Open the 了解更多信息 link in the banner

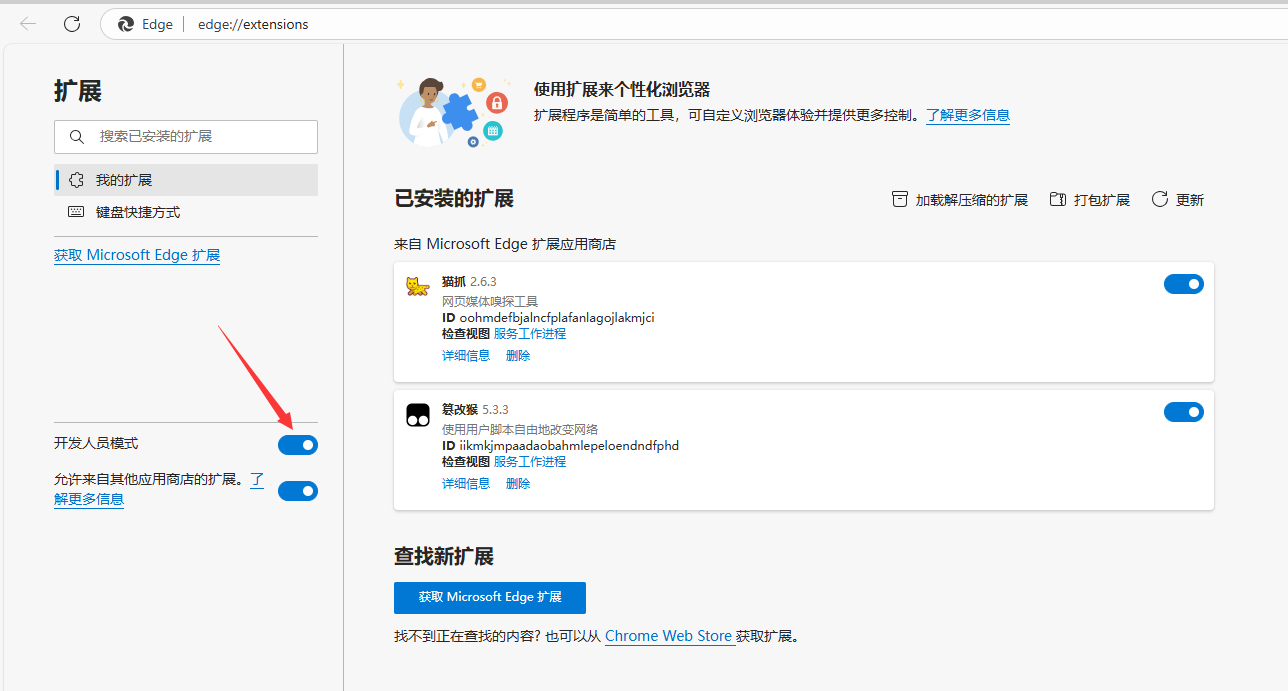[968, 115]
